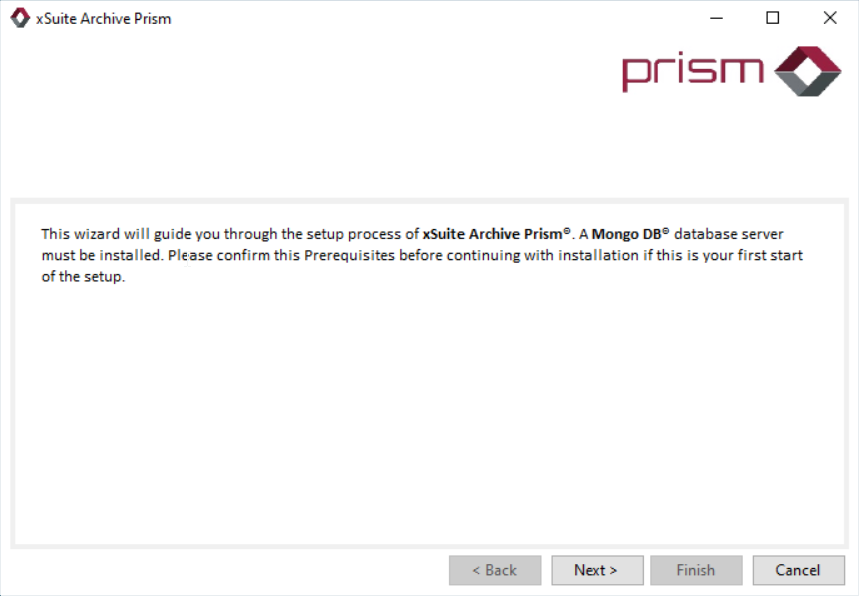The image size is (859, 596).
Task: Click the words "database server" in the text
Action: click(x=729, y=234)
